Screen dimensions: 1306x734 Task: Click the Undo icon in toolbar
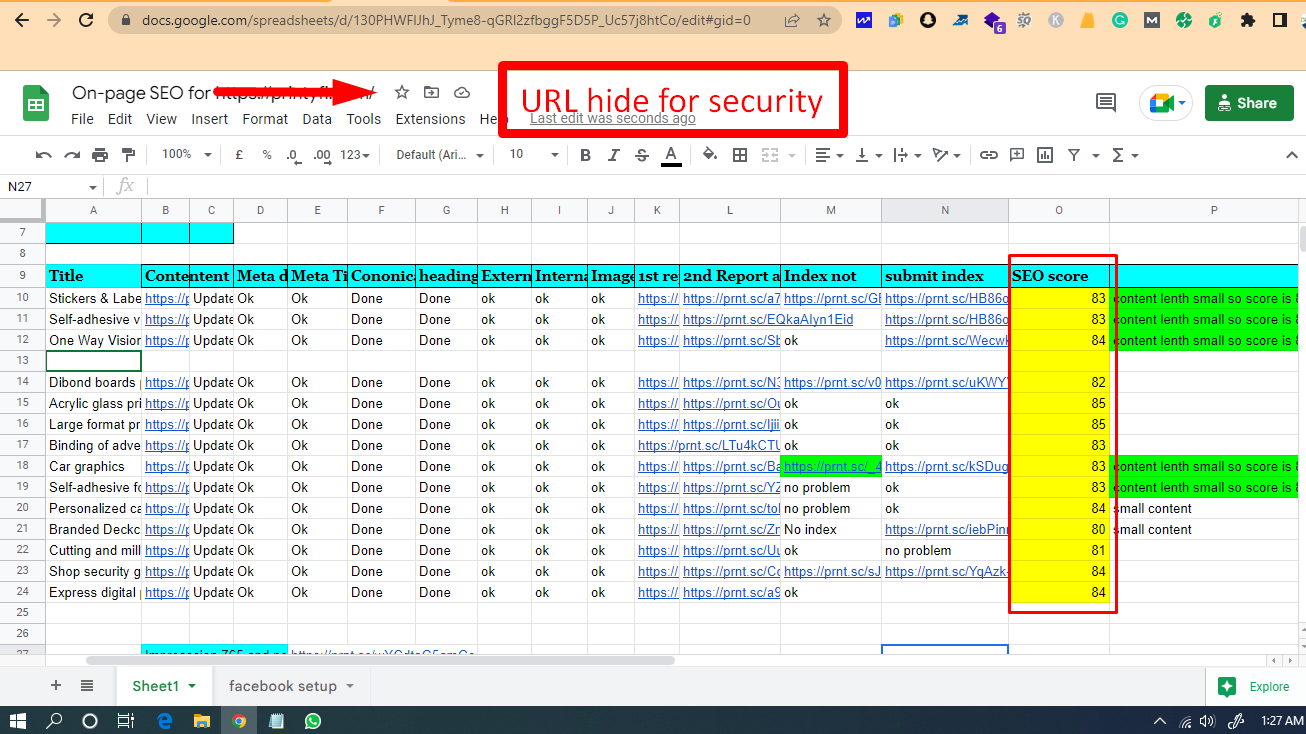click(43, 155)
